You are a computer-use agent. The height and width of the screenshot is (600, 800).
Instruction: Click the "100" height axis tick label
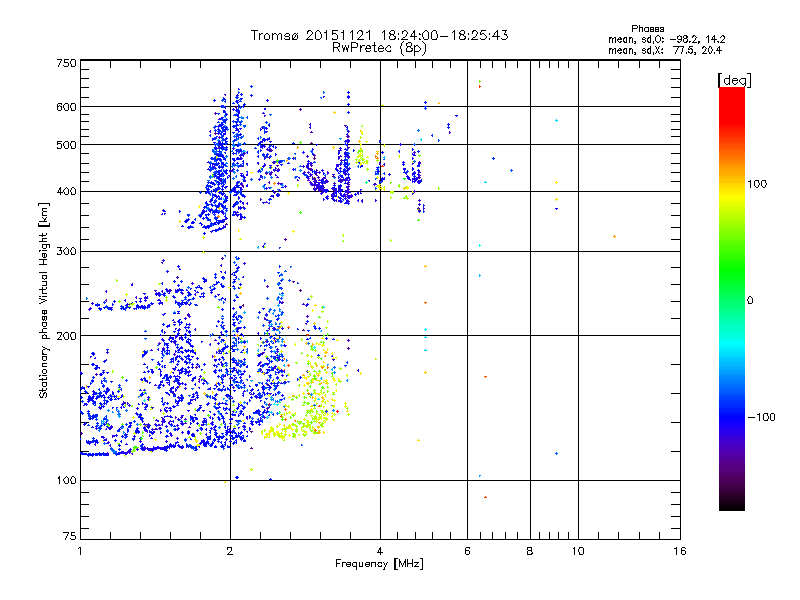point(66,481)
